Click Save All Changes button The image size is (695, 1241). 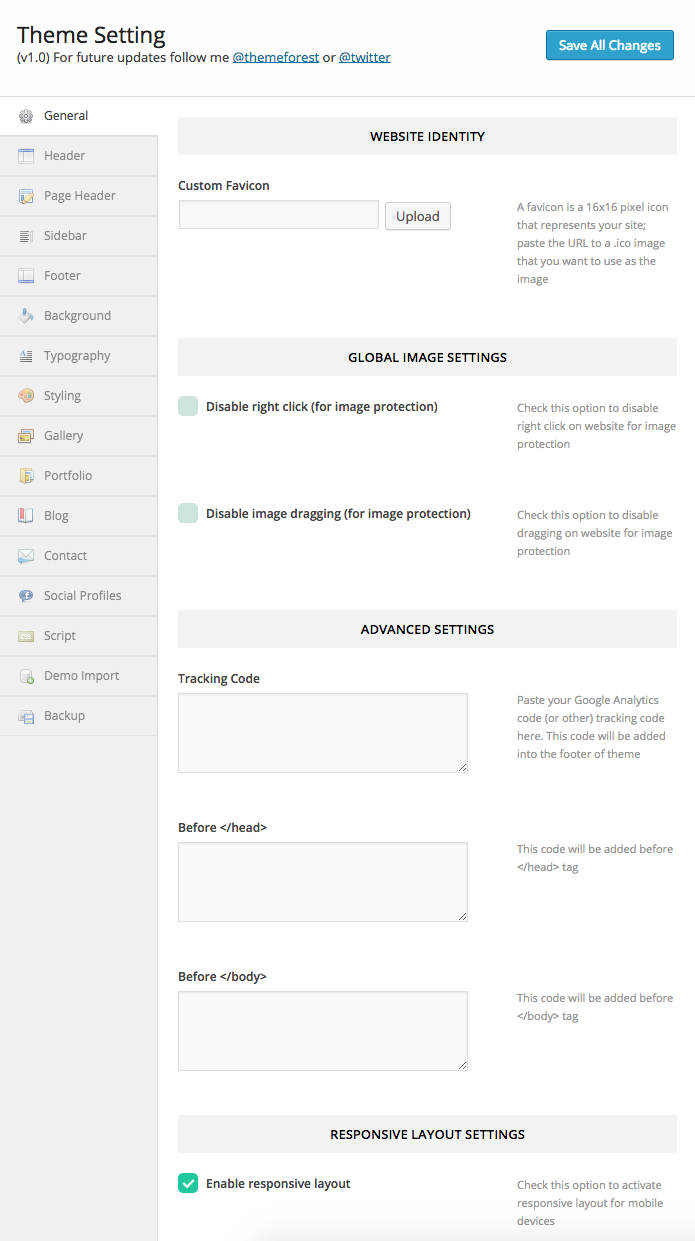coord(609,45)
